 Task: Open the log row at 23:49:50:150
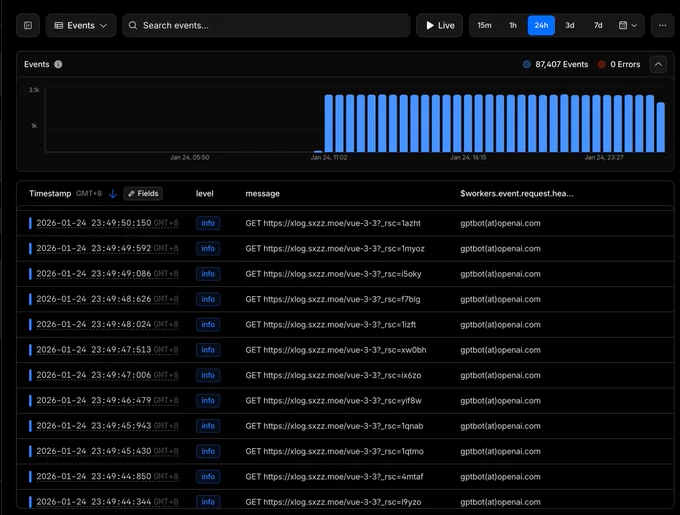[345, 223]
